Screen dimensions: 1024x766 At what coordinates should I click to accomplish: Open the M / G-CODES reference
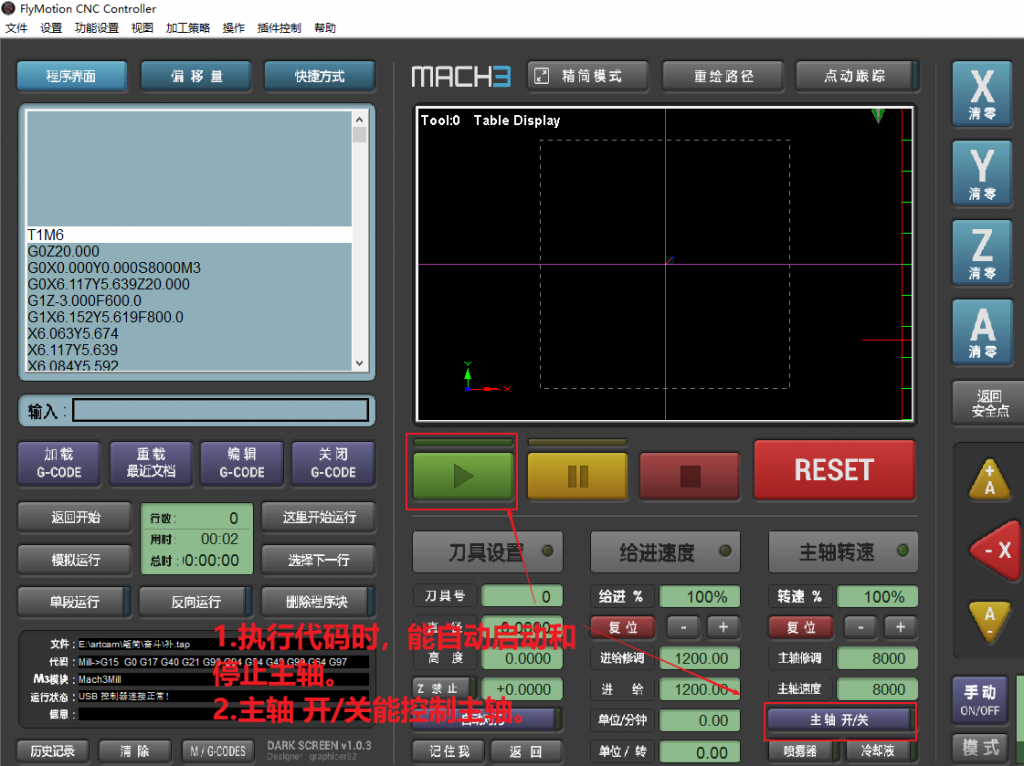tap(218, 751)
